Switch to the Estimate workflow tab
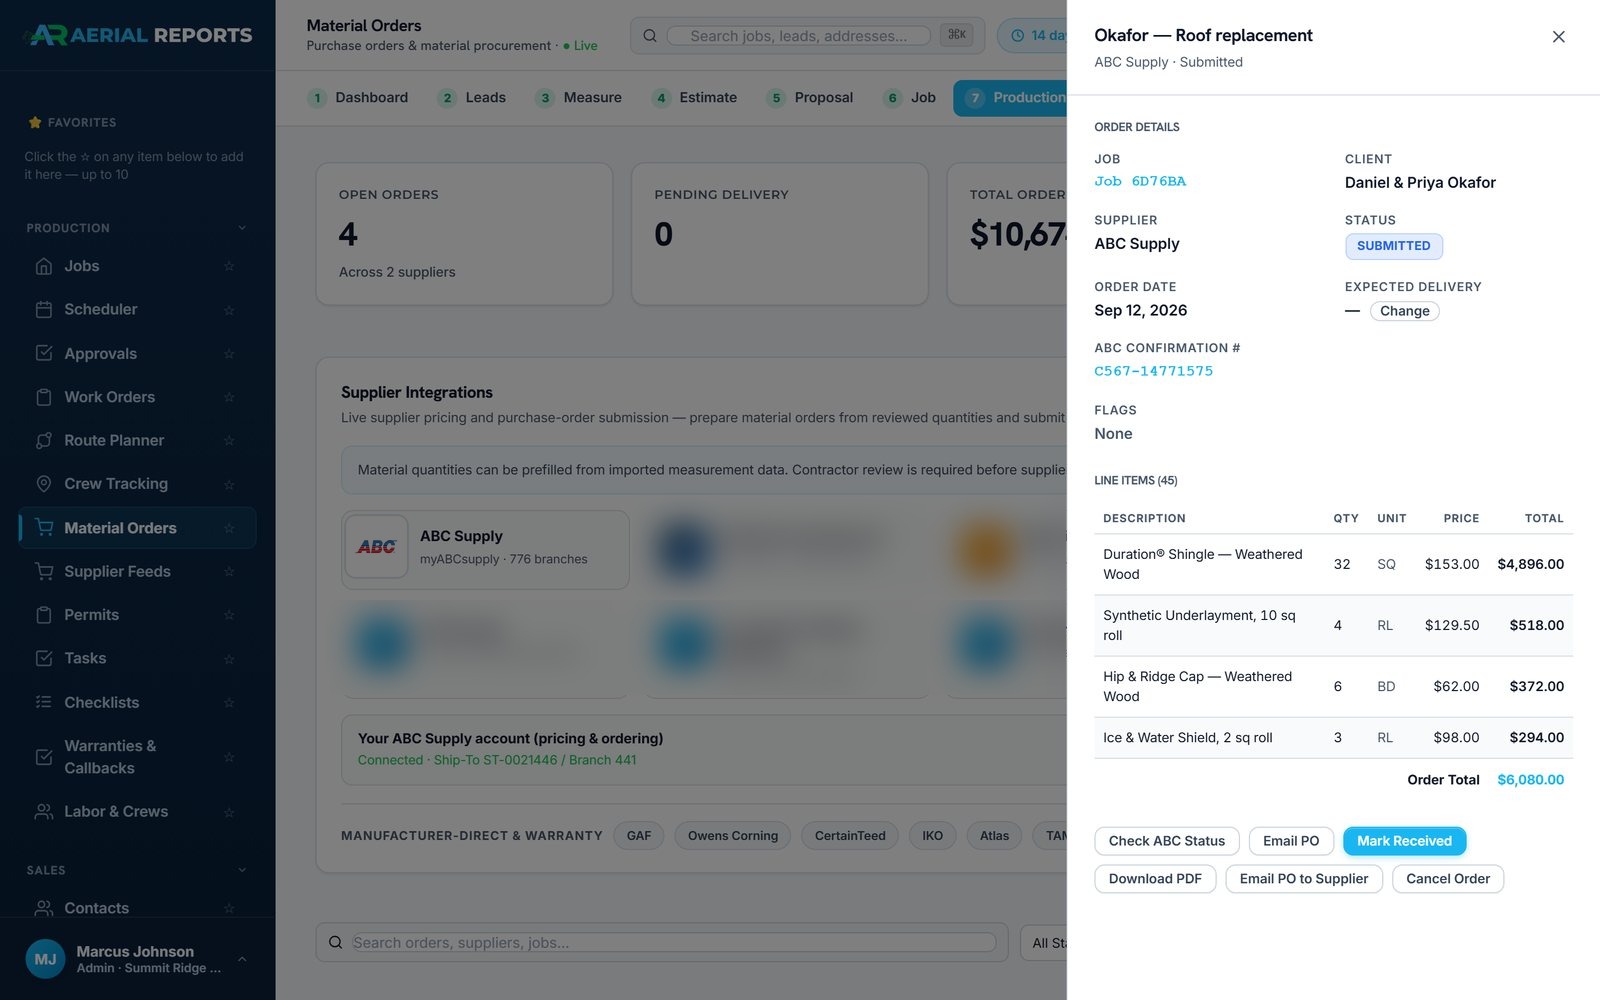 [696, 98]
